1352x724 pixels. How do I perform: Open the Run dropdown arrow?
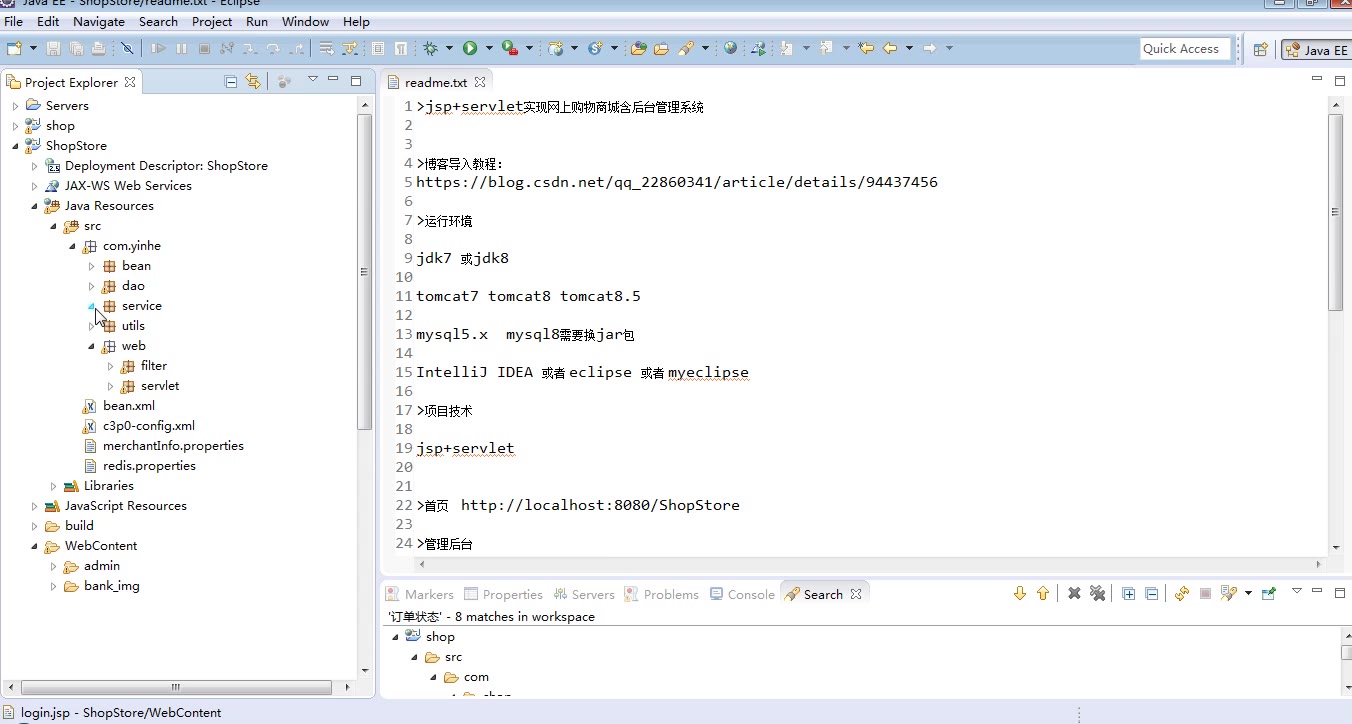[488, 48]
